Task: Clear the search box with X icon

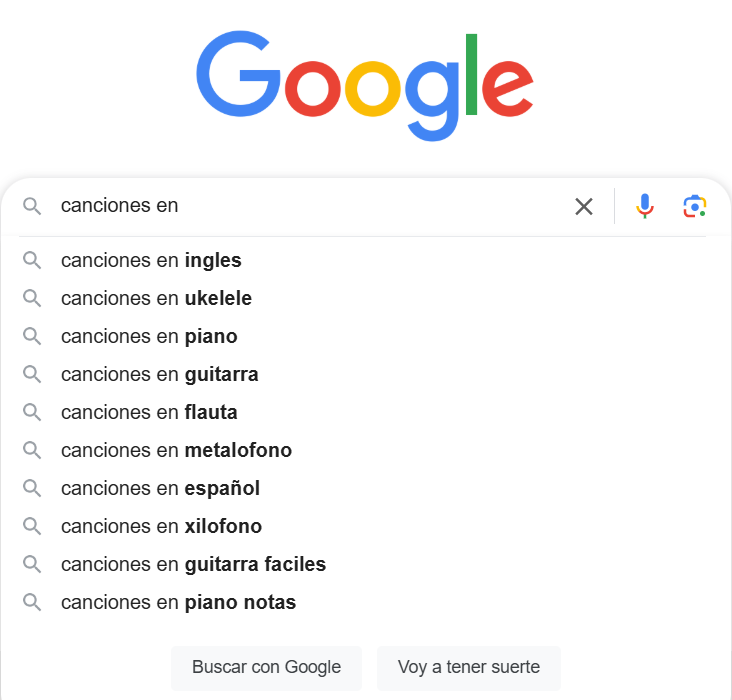Action: tap(584, 206)
